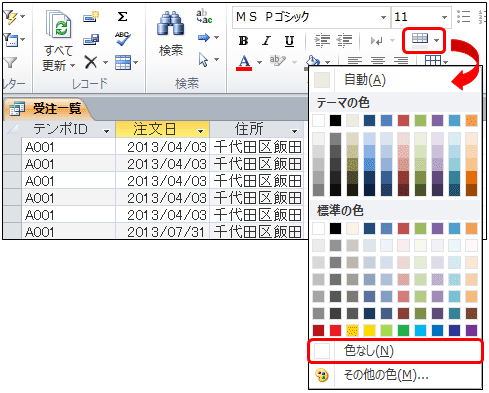Choose 自動(A) automatic color
The width and height of the screenshot is (489, 393).
click(x=395, y=80)
